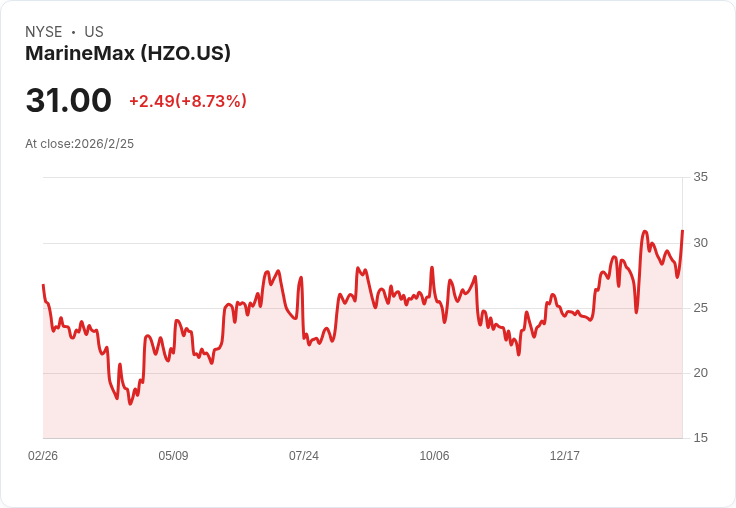The width and height of the screenshot is (736, 508).
Task: Click the 15 y-axis price label
Action: (x=700, y=438)
